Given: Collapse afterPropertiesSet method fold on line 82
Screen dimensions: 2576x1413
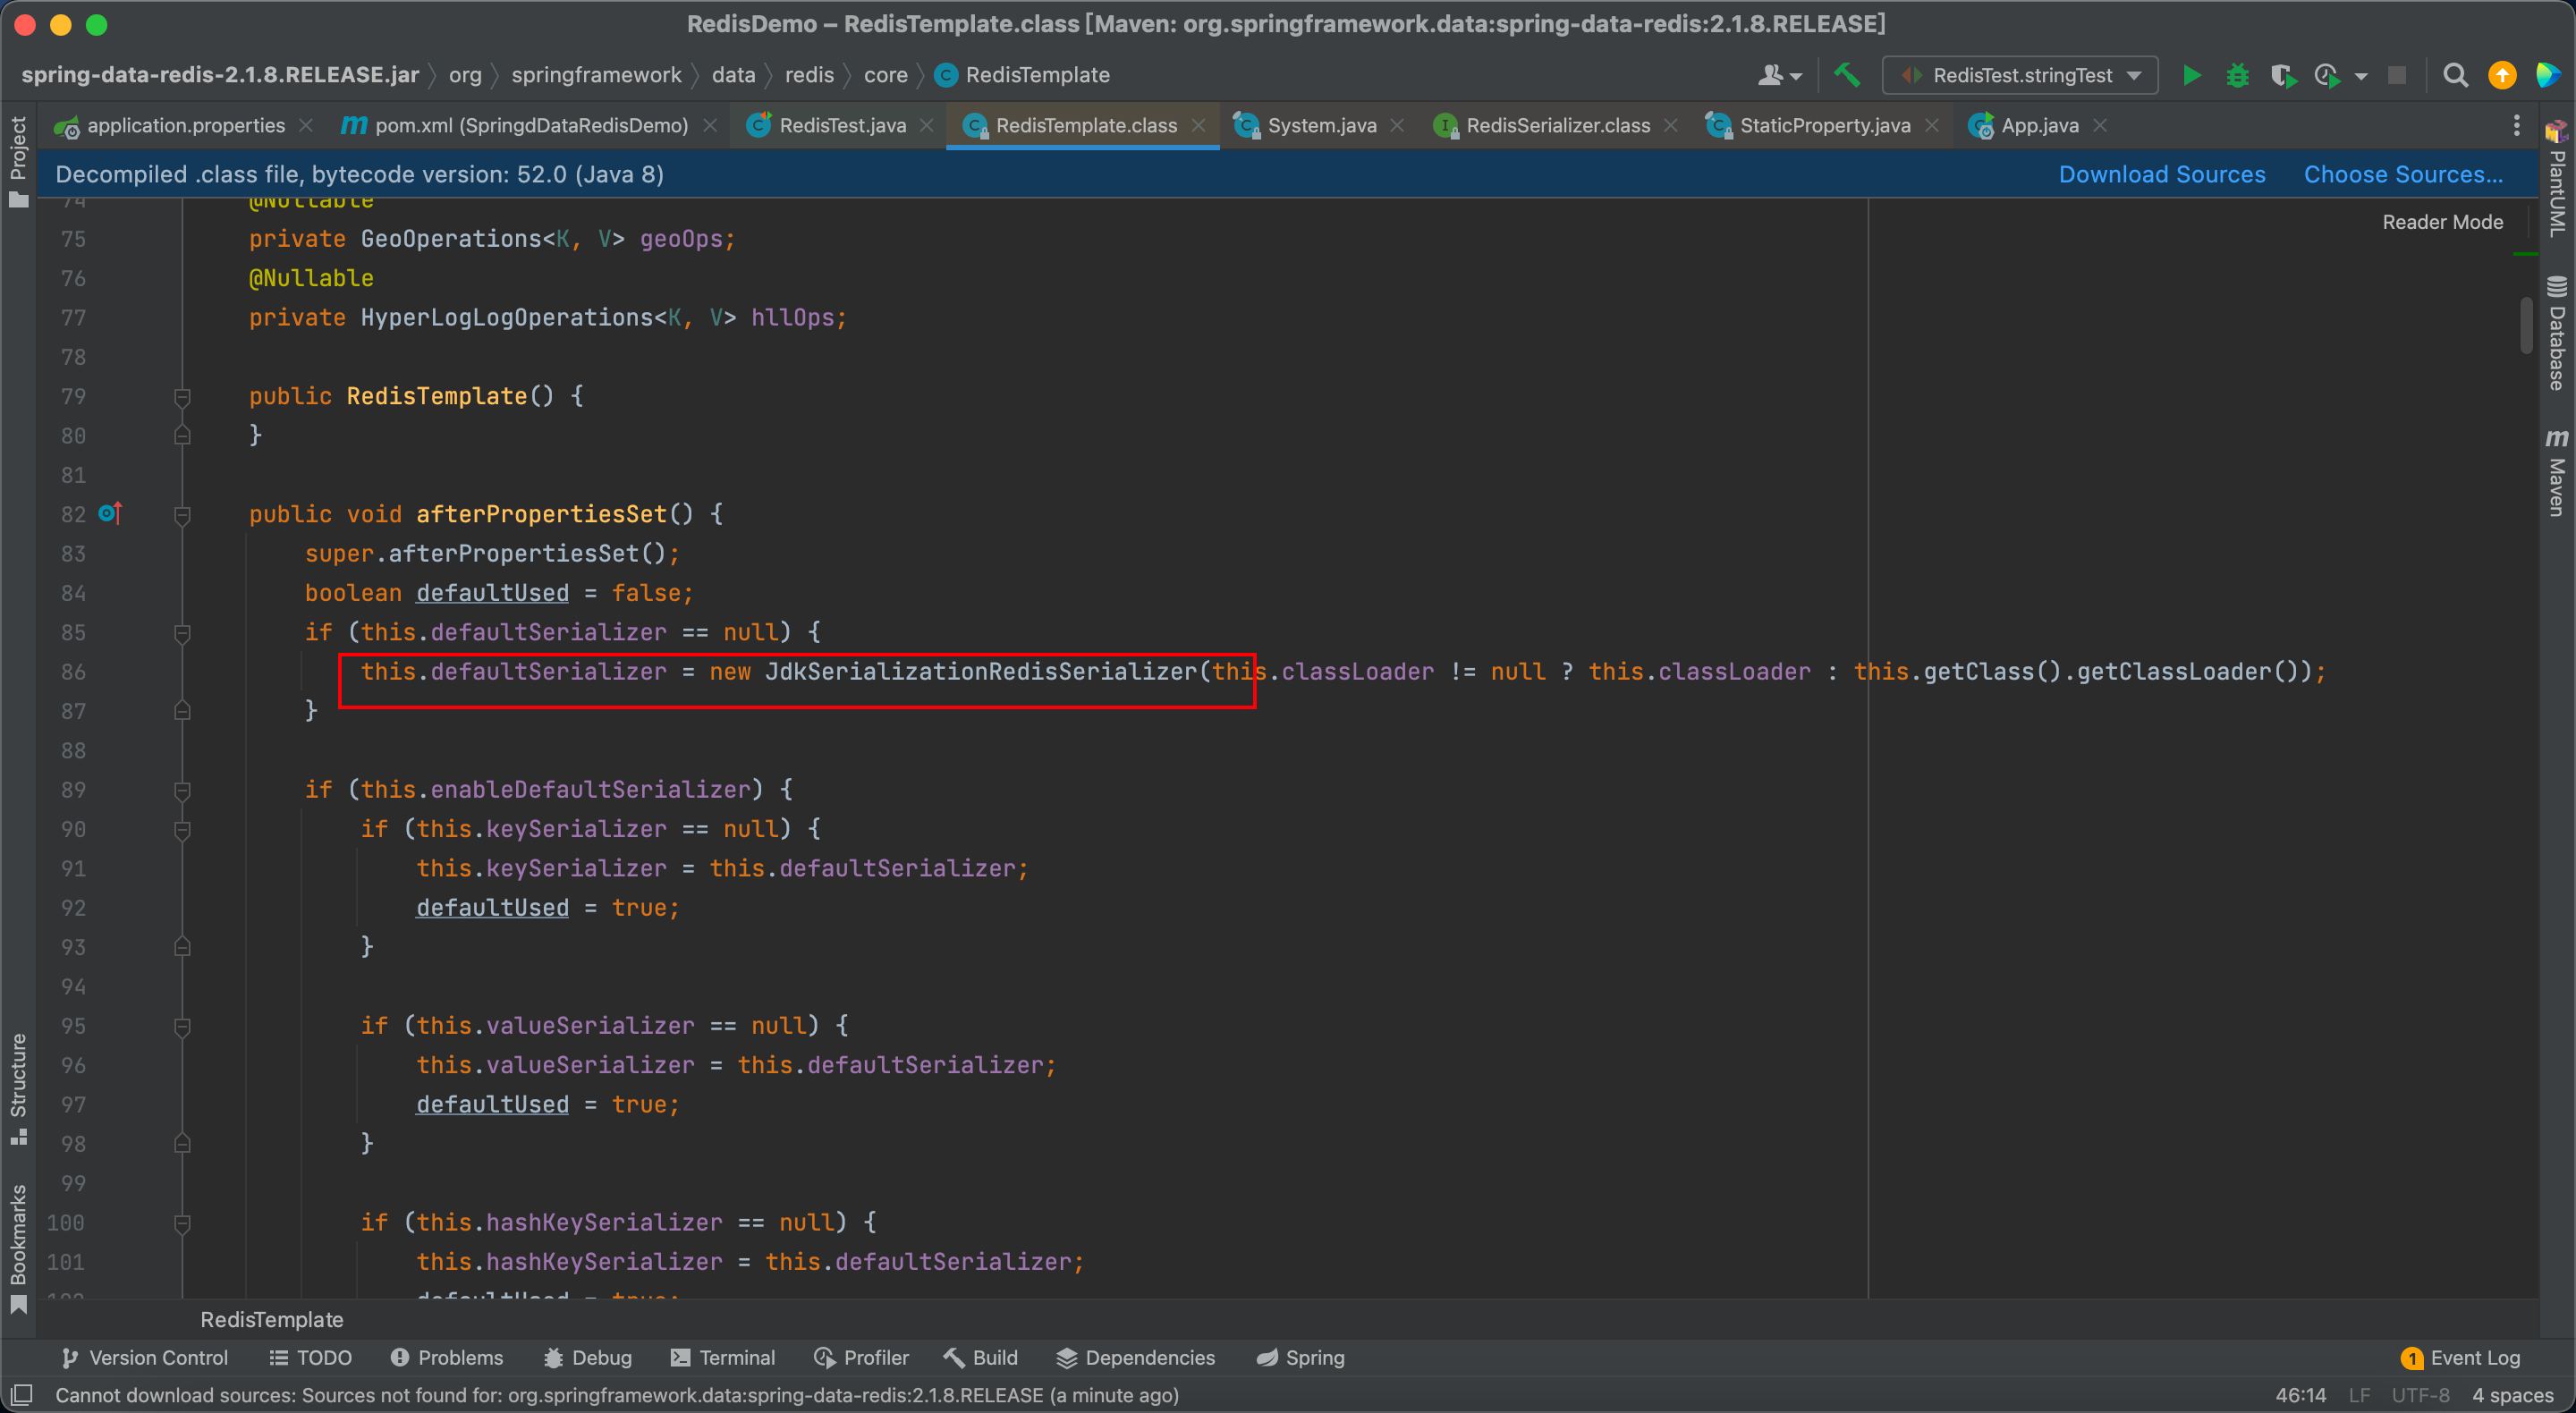Looking at the screenshot, I should (x=182, y=515).
